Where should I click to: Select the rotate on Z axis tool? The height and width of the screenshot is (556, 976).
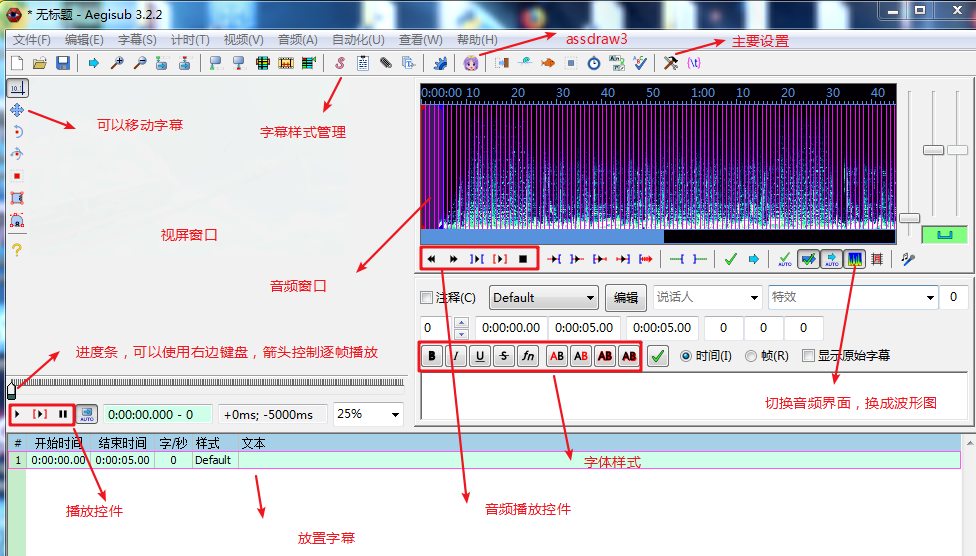point(17,132)
